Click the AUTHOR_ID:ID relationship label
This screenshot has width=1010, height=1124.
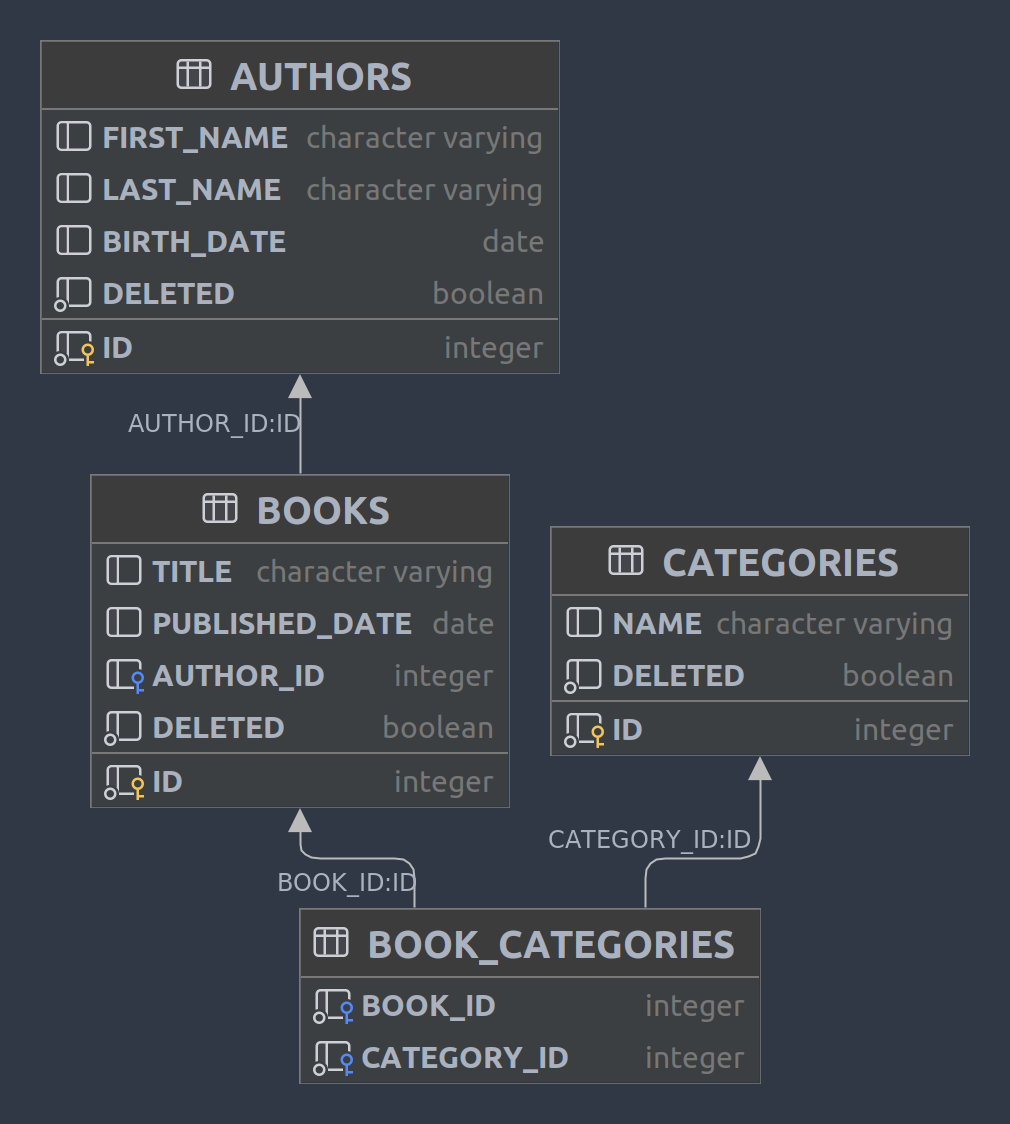pyautogui.click(x=213, y=423)
